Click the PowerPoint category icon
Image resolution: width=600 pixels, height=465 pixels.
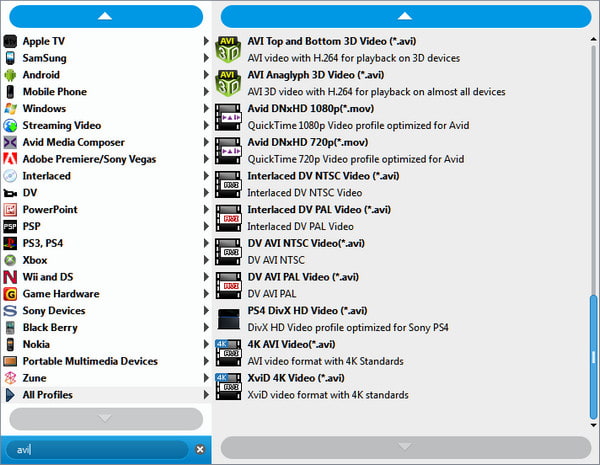coord(10,210)
